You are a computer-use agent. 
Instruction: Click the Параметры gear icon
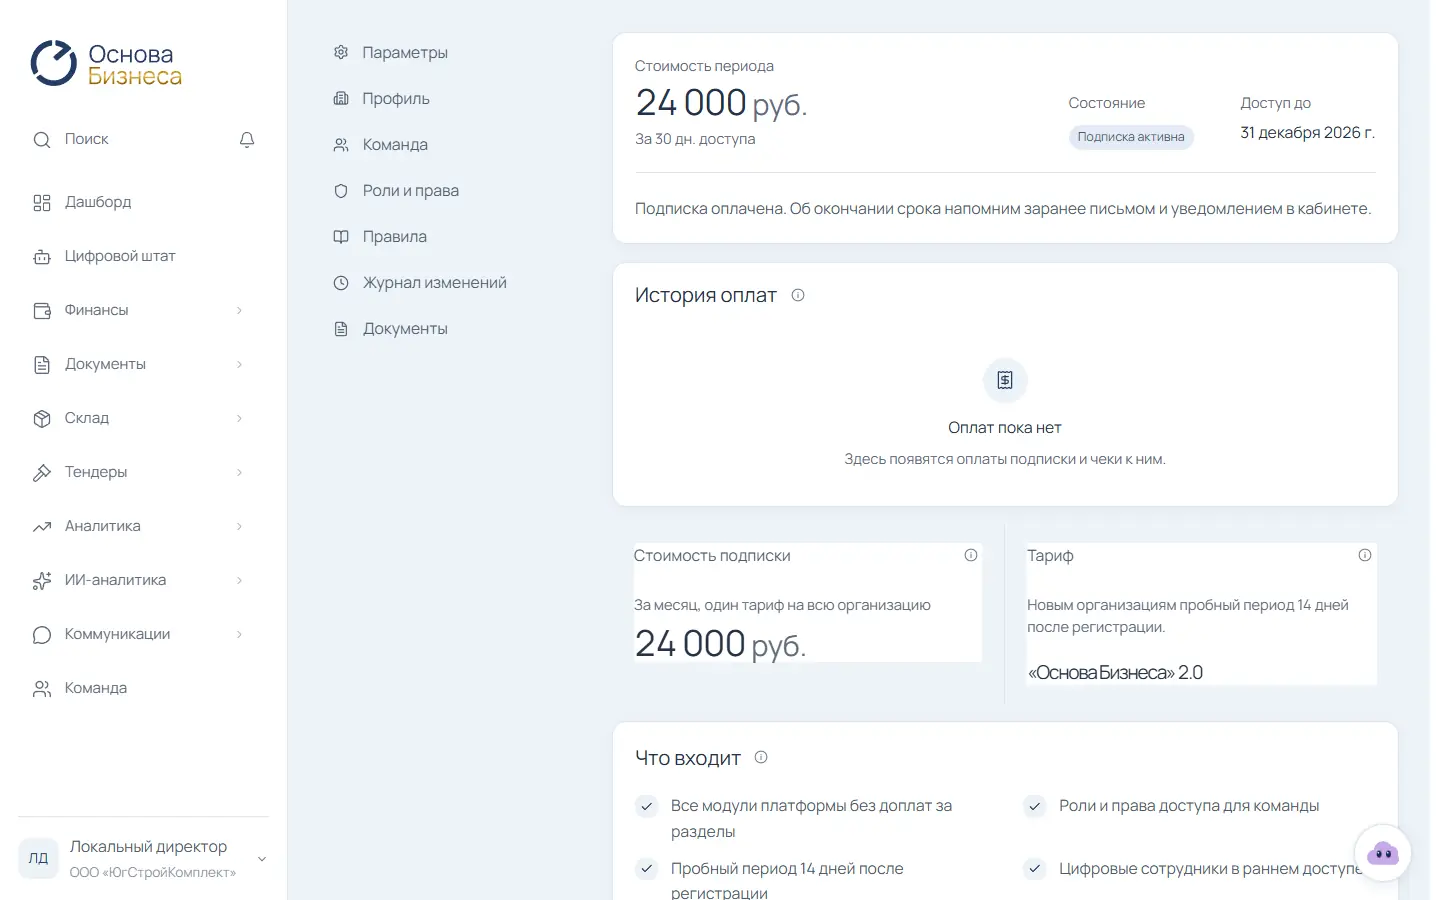pos(341,52)
